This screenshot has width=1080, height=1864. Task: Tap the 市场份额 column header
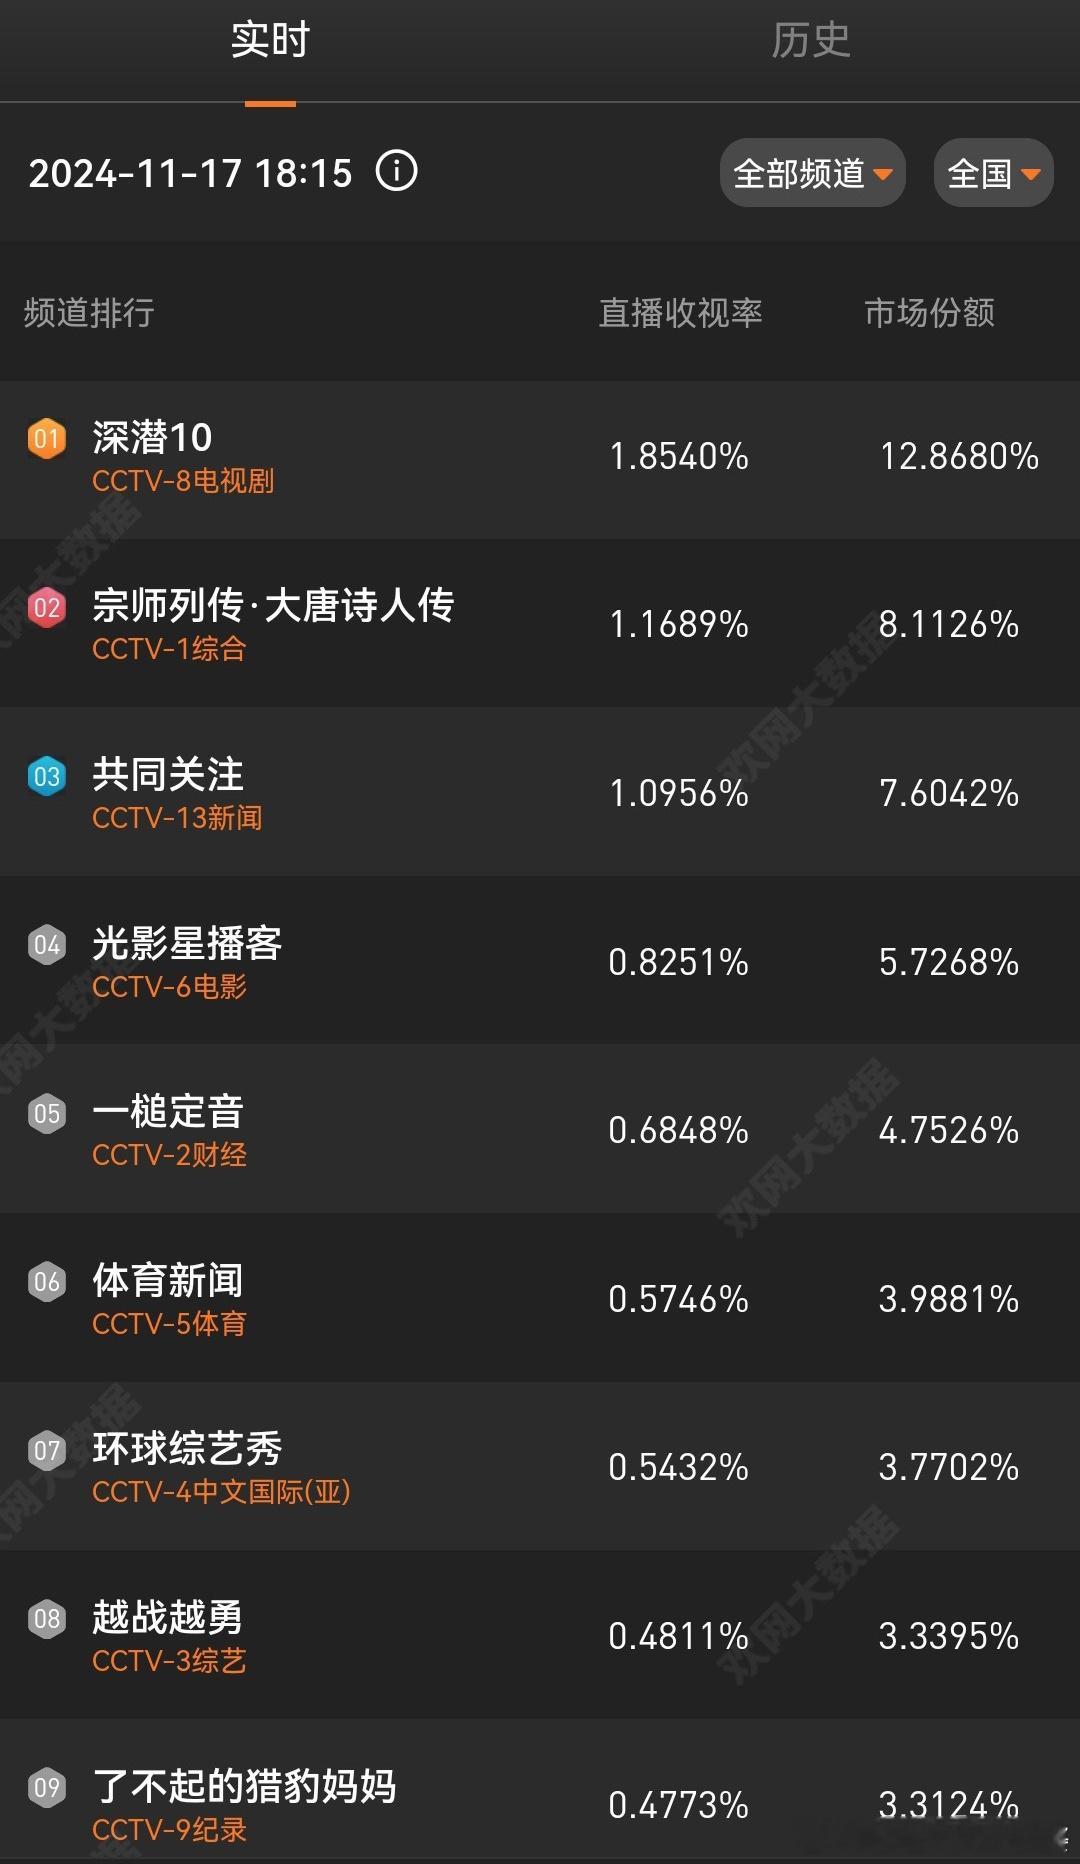click(x=930, y=313)
